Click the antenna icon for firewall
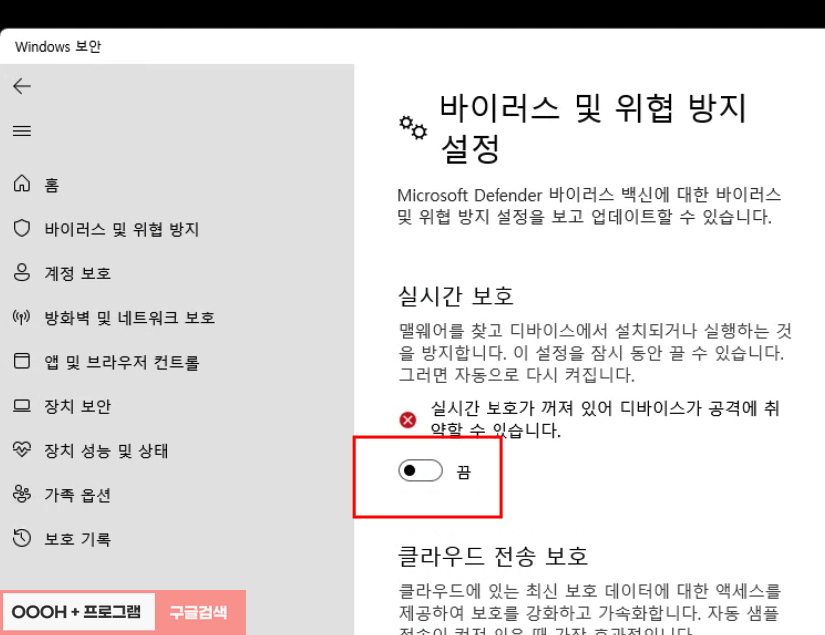 point(22,317)
